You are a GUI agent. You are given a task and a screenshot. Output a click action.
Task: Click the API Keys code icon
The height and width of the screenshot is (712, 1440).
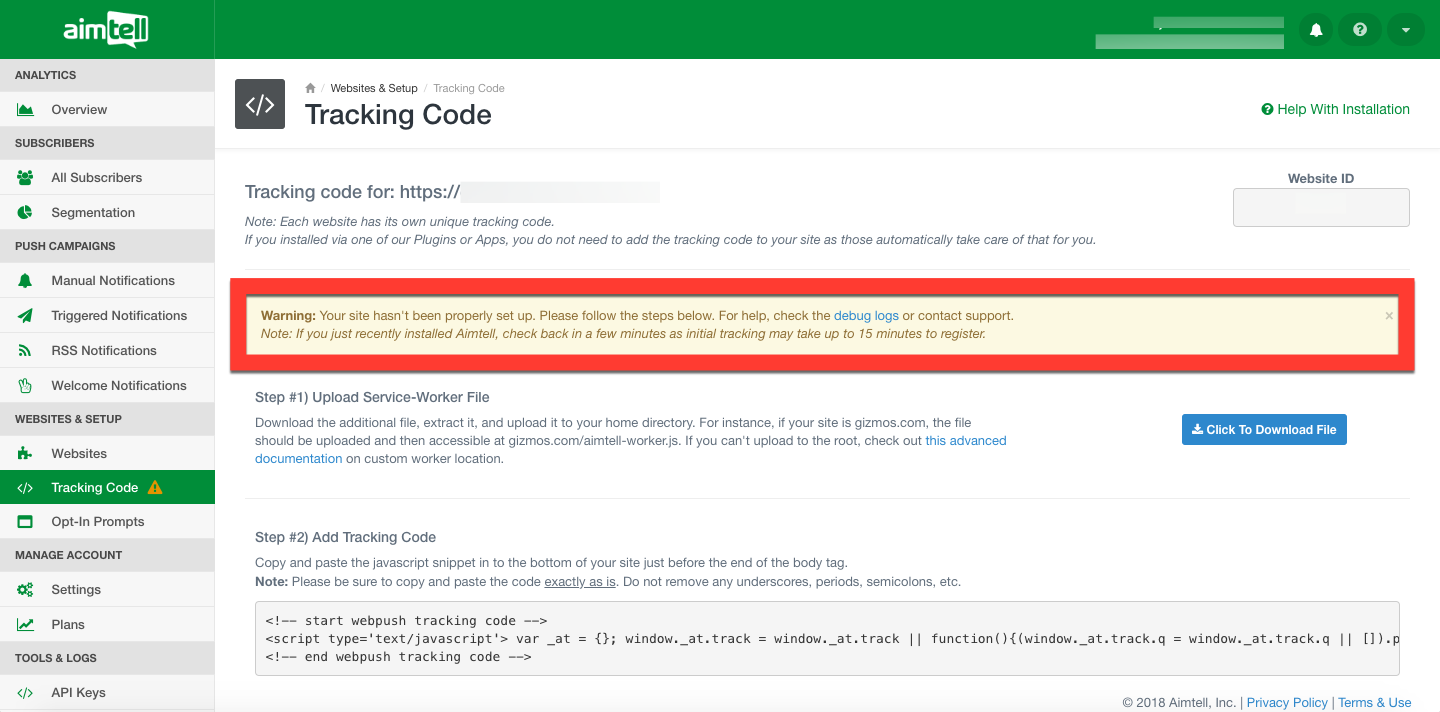click(x=26, y=693)
